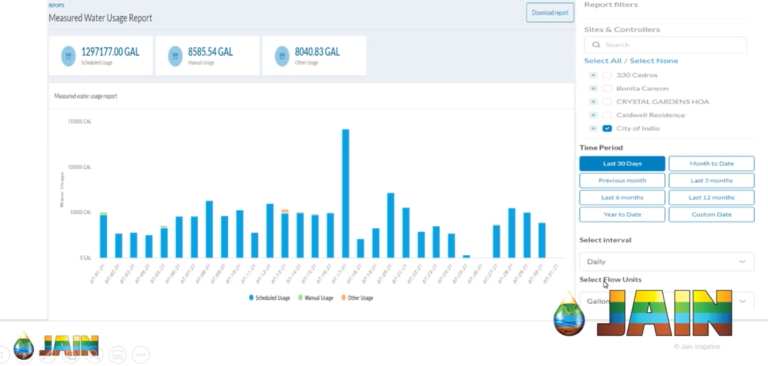Tick the Caldwell Residence checkbox
Screen dimensions: 768x366
point(607,115)
